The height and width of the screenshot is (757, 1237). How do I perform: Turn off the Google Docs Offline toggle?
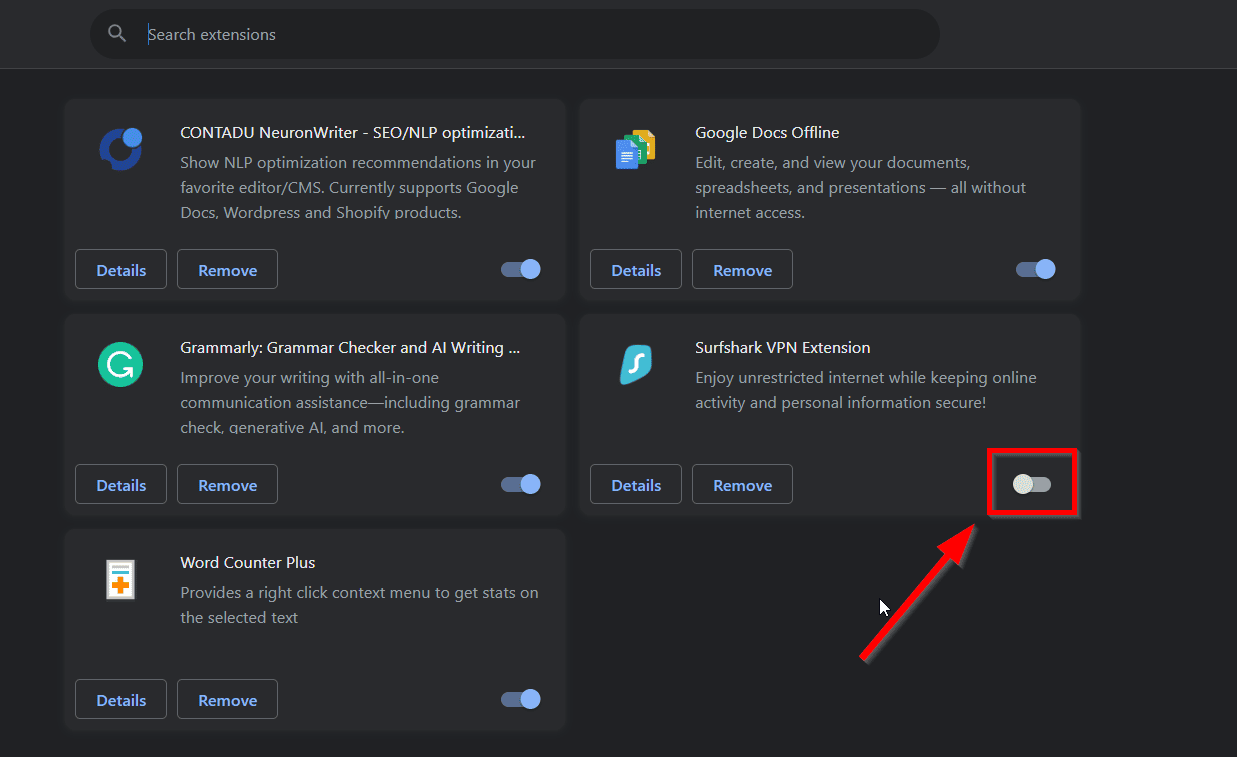pos(1036,269)
